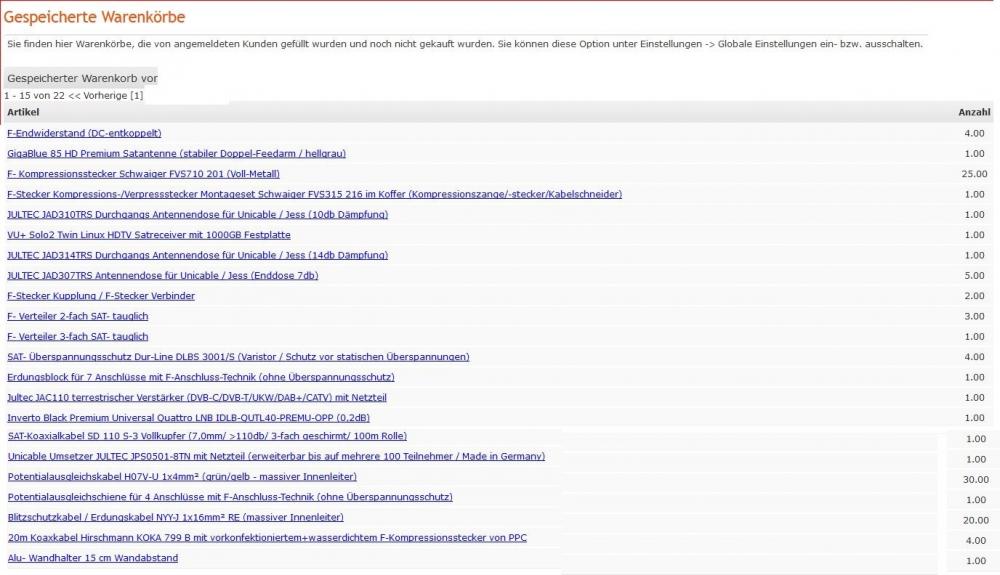Screen dimensions: 1000x575
Task: Click Unicable Umsetzer JULTEC JPS0501-8TN link
Action: tap(276, 456)
